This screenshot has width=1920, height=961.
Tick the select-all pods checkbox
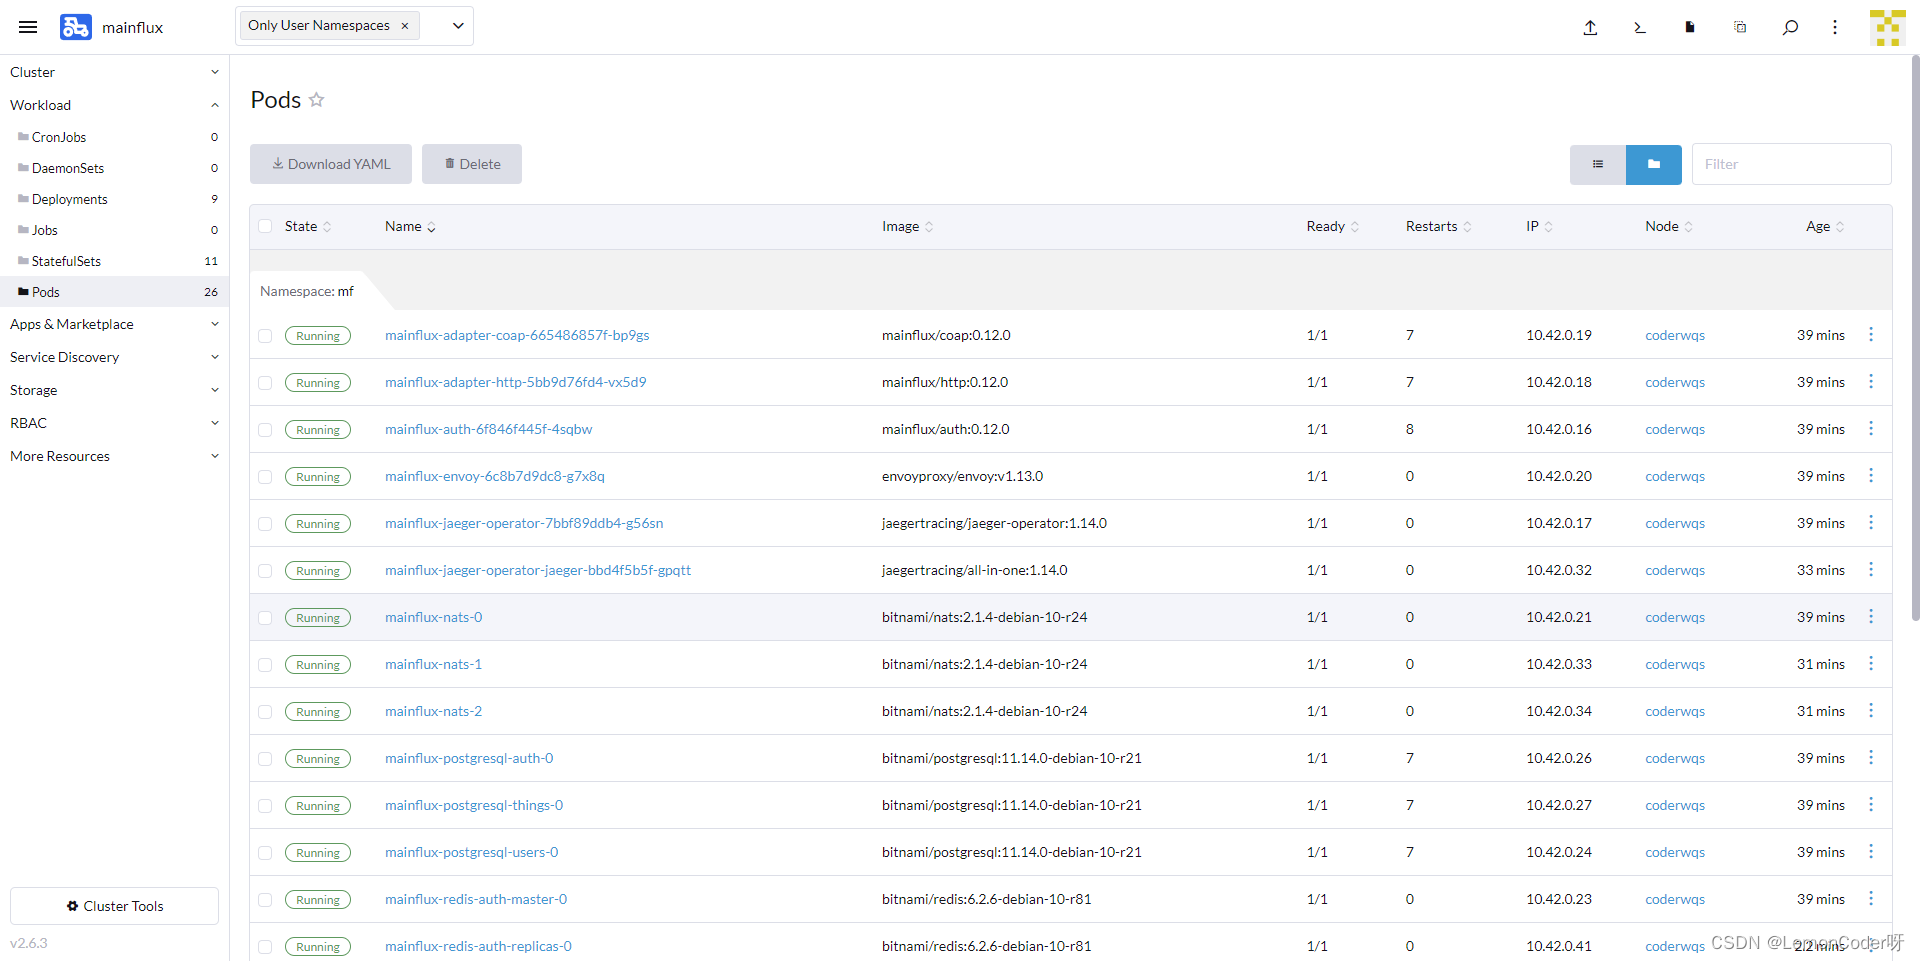265,226
